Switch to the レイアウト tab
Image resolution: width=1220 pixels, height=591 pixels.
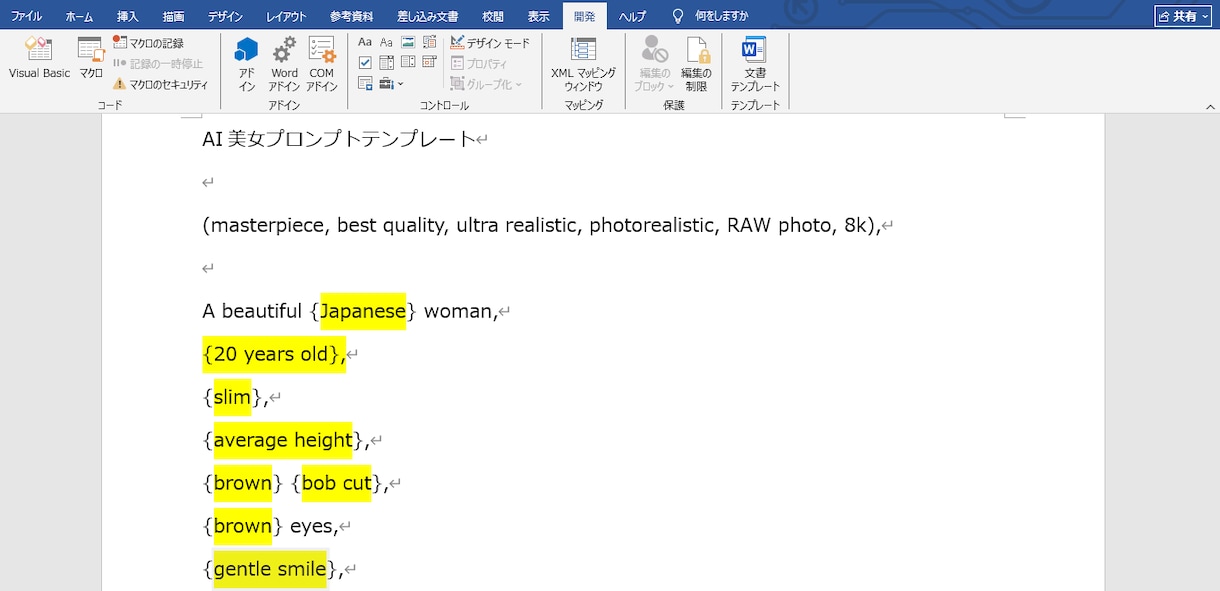pyautogui.click(x=287, y=16)
